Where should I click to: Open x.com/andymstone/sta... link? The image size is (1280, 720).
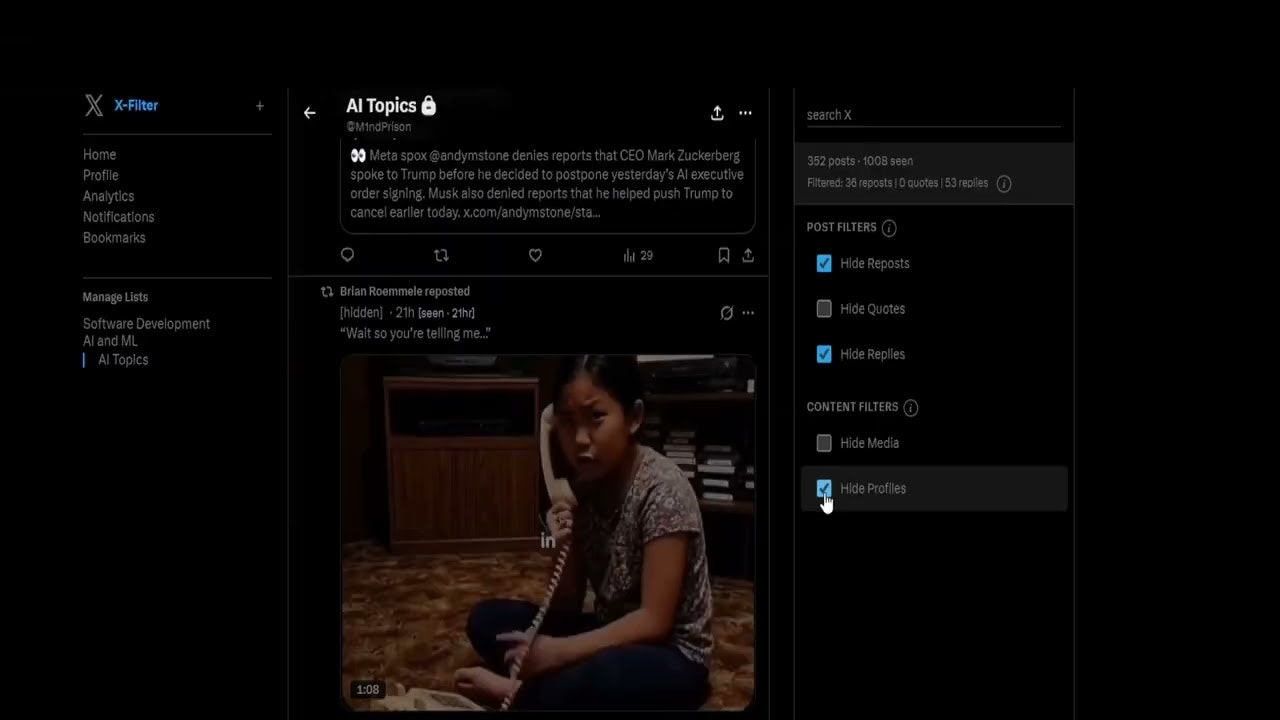pyautogui.click(x=531, y=213)
